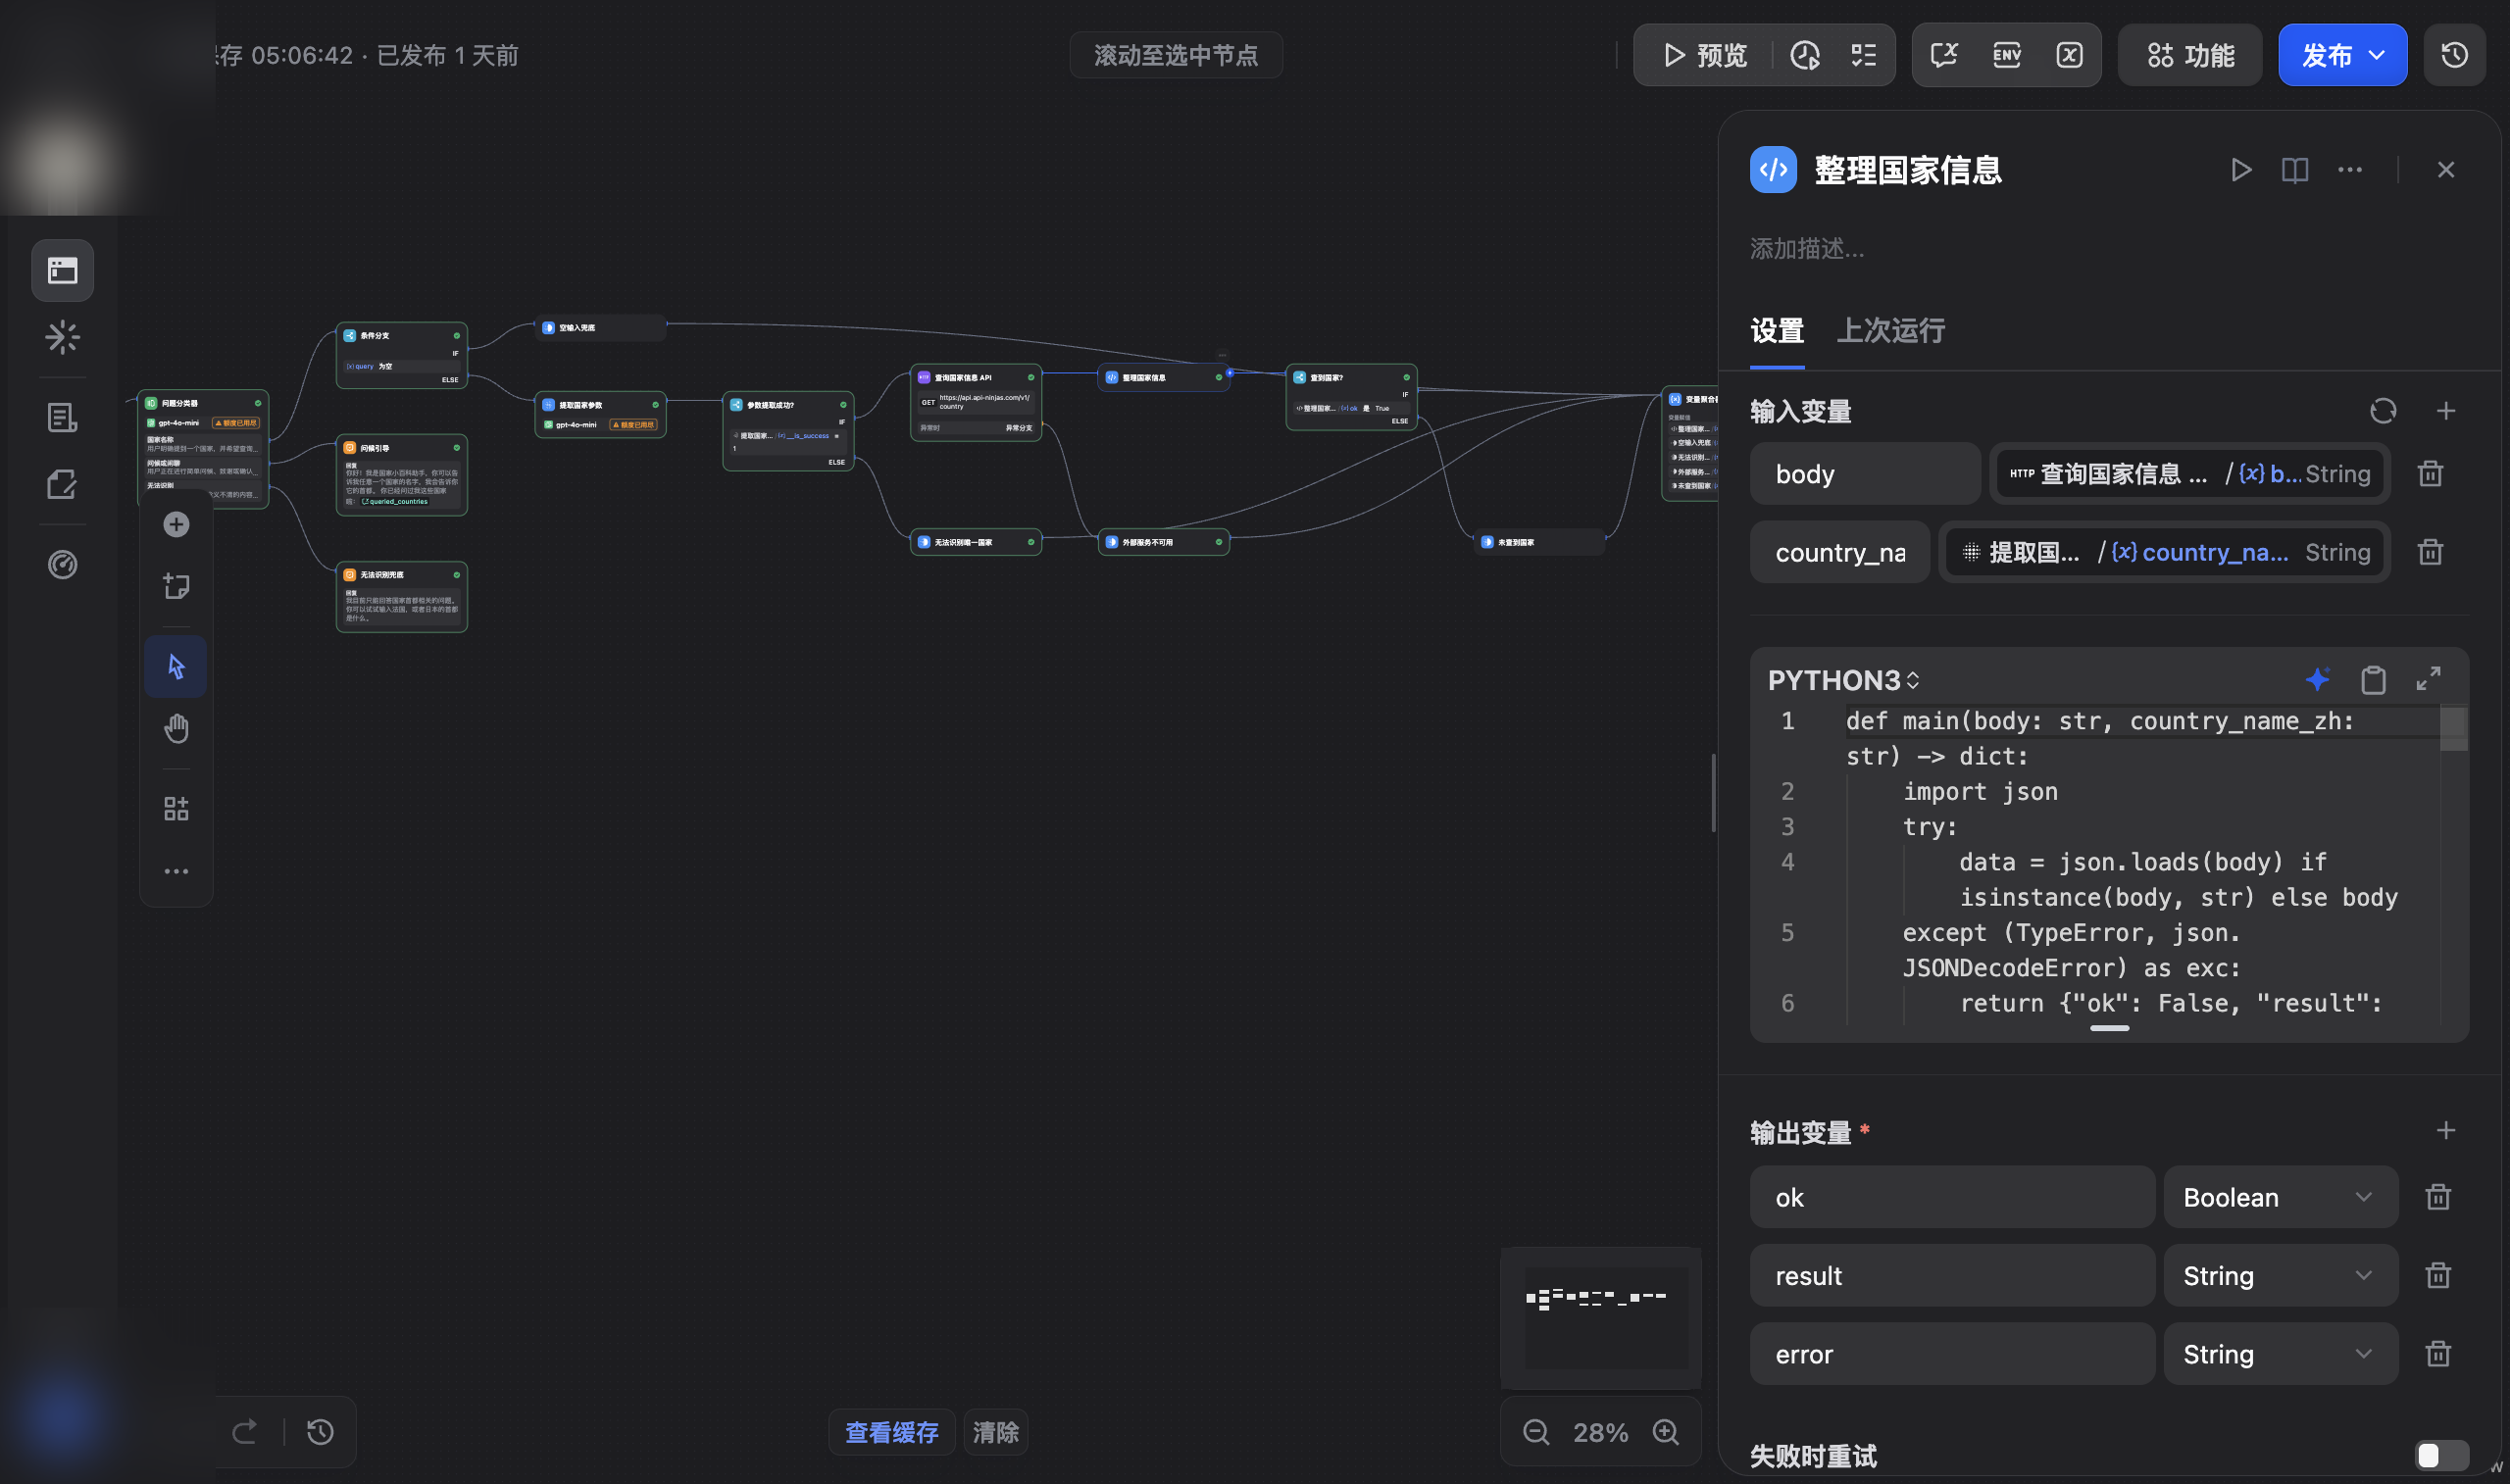Select the hand pan tool
The image size is (2510, 1484).
point(176,728)
